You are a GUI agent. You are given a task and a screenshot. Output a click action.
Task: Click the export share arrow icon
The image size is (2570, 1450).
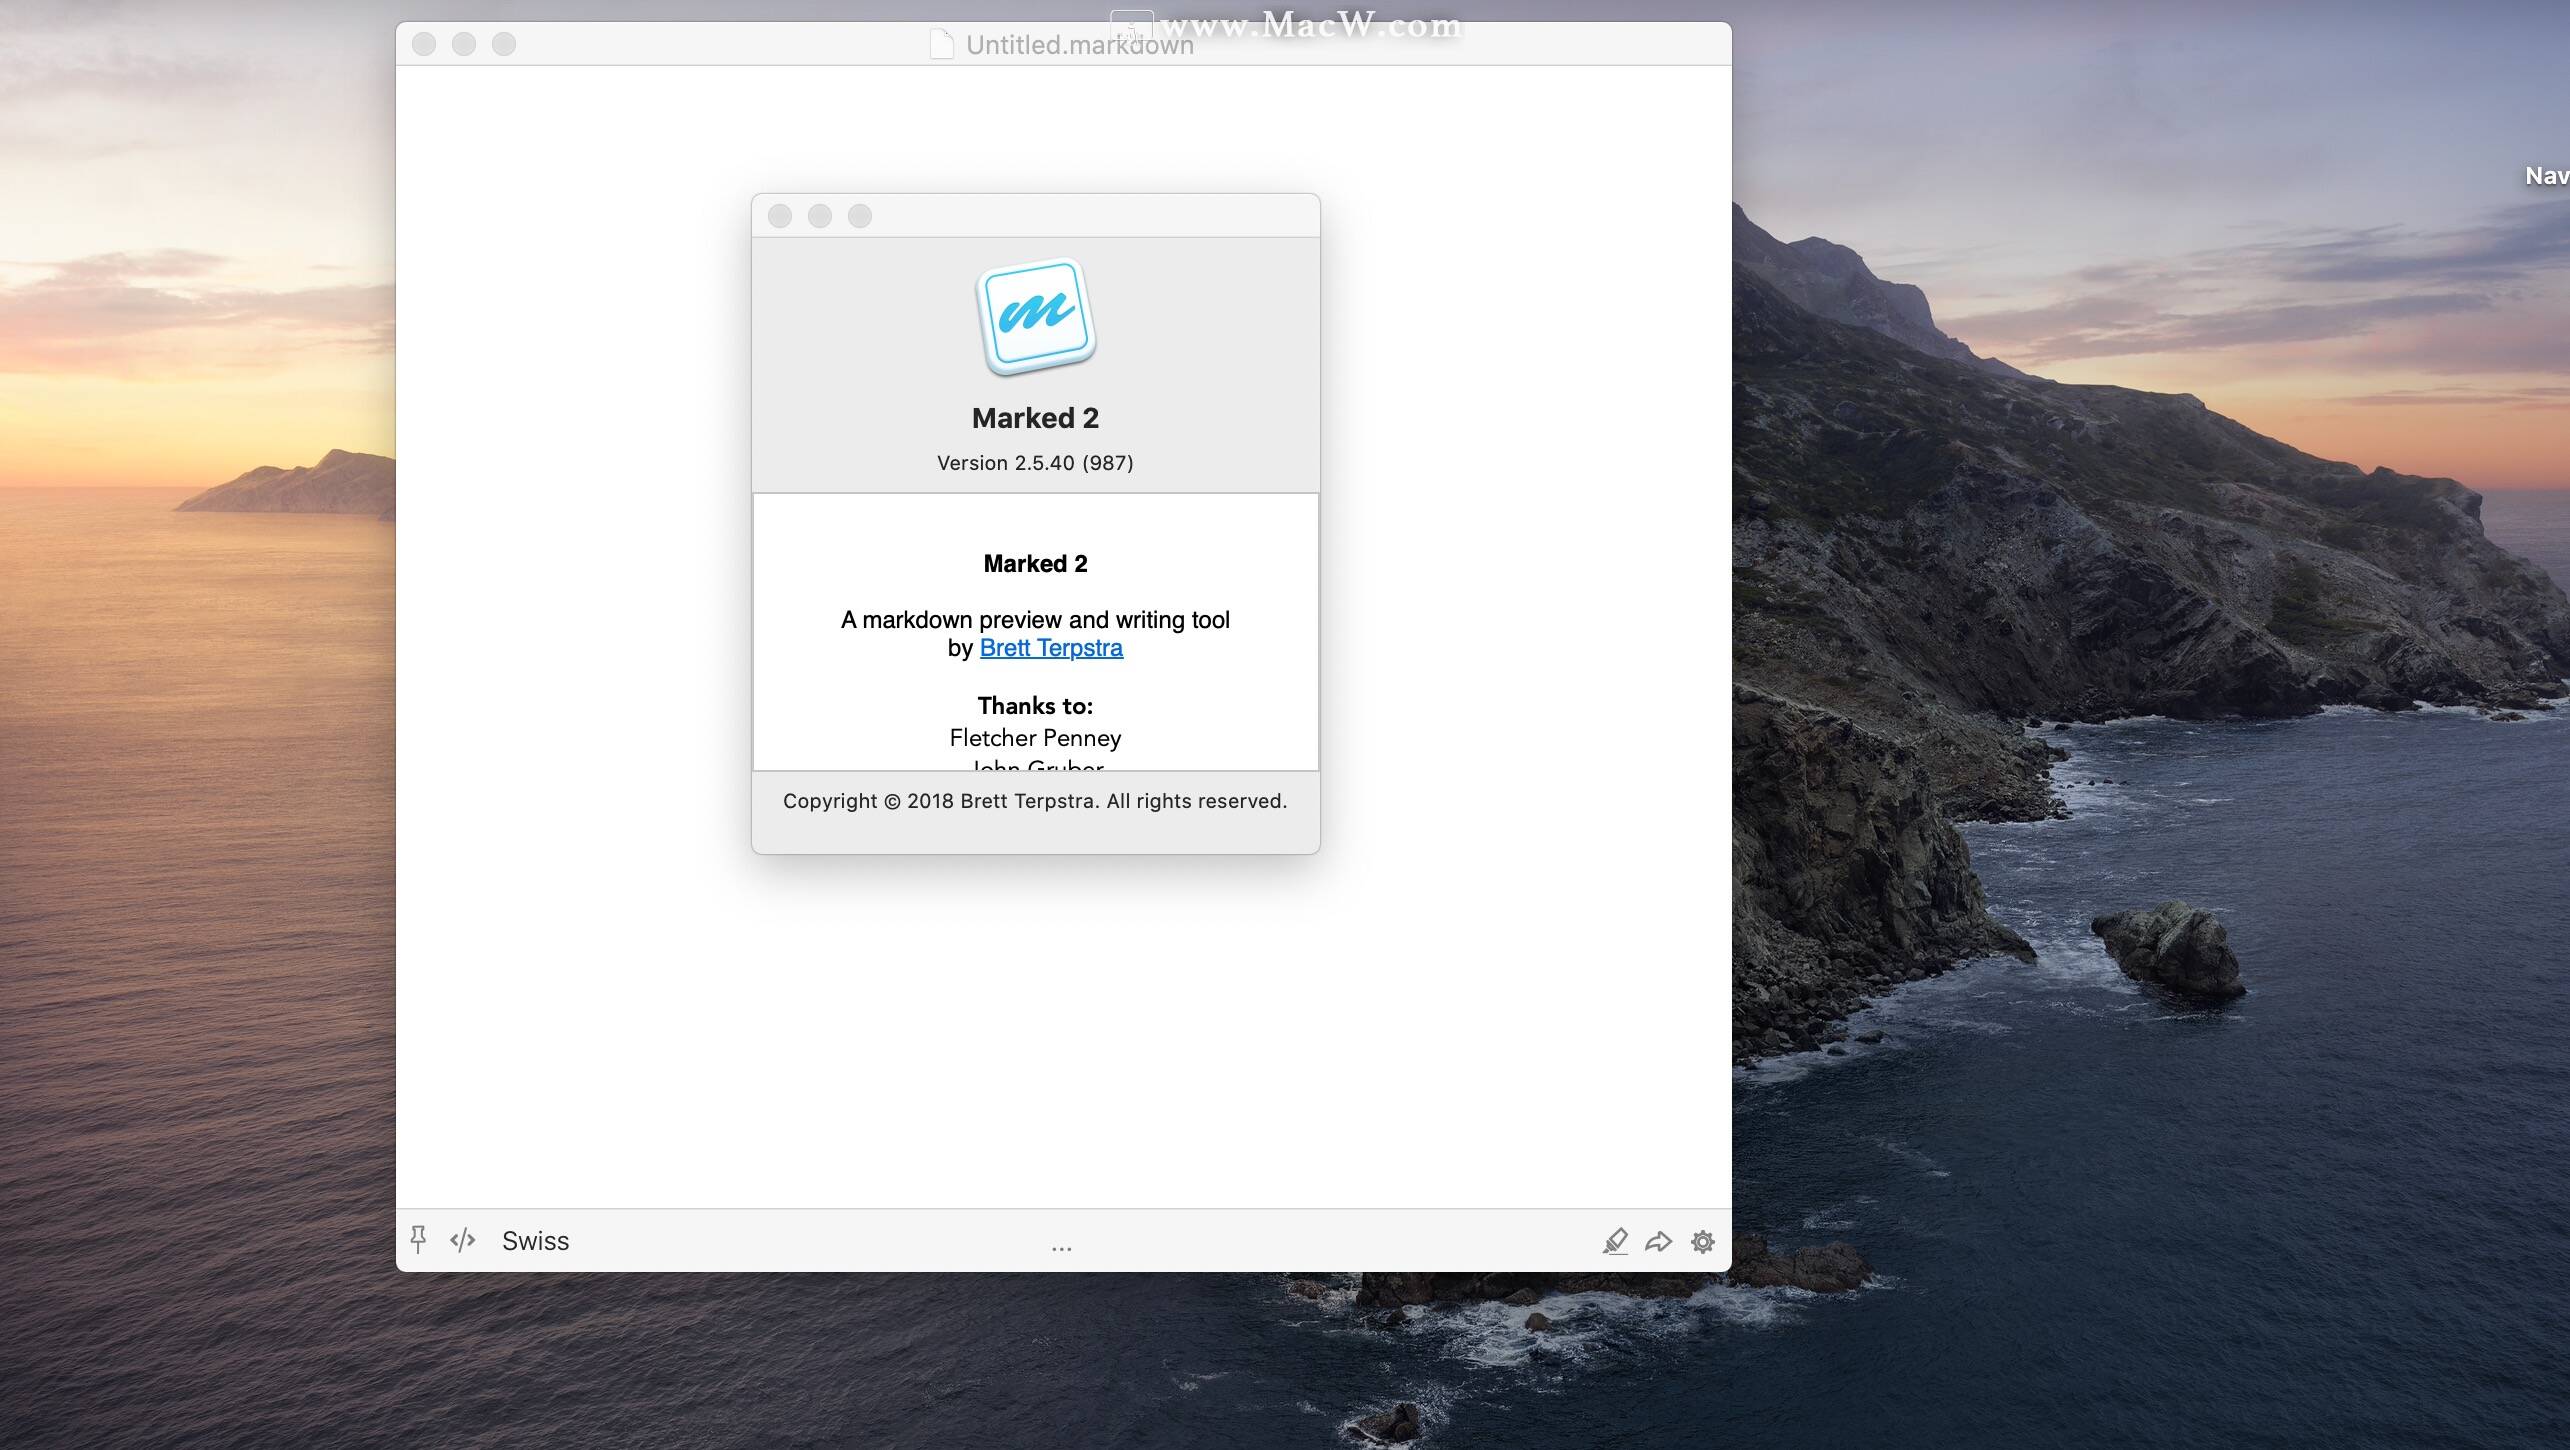pos(1658,1241)
